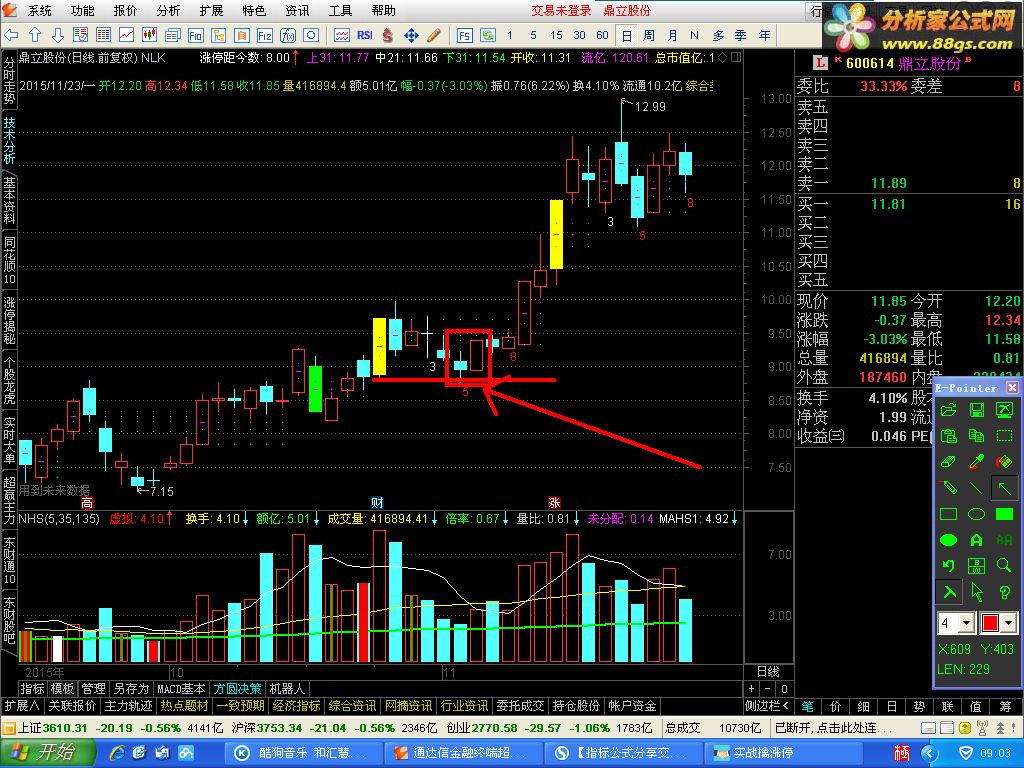Click the 指标 button
This screenshot has width=1024, height=768.
[x=32, y=688]
